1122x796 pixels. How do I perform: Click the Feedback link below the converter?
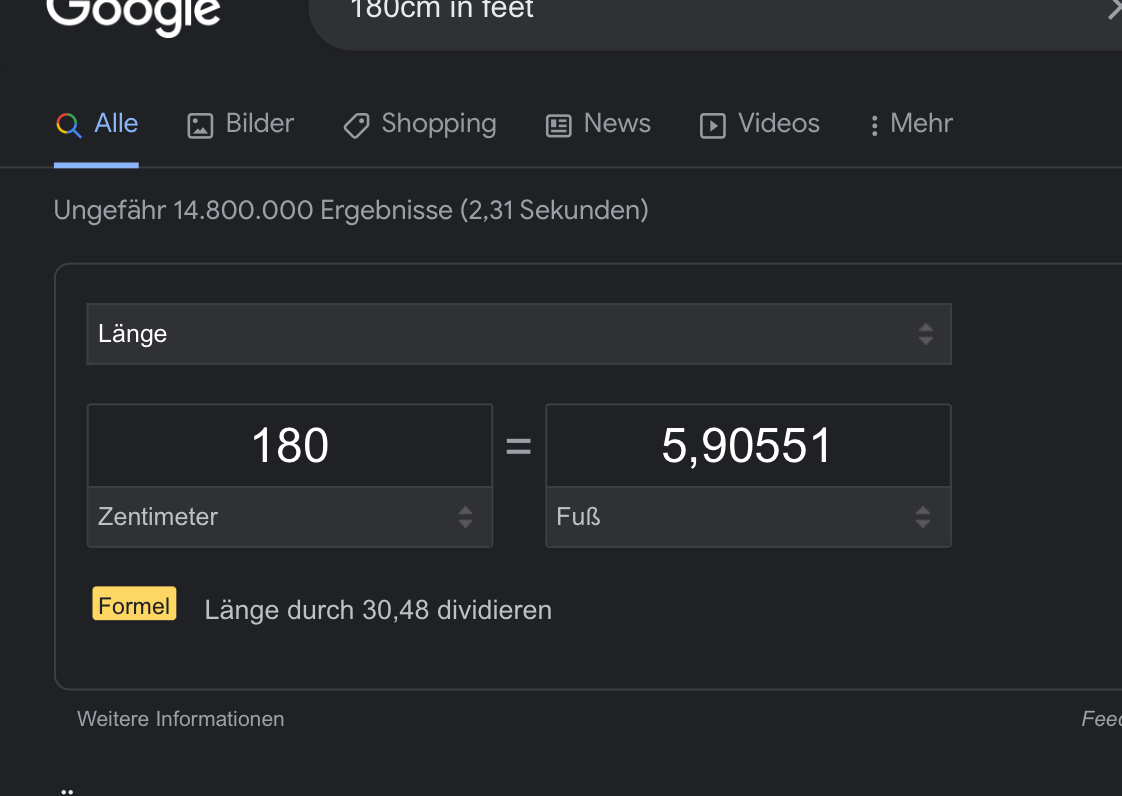click(1102, 719)
